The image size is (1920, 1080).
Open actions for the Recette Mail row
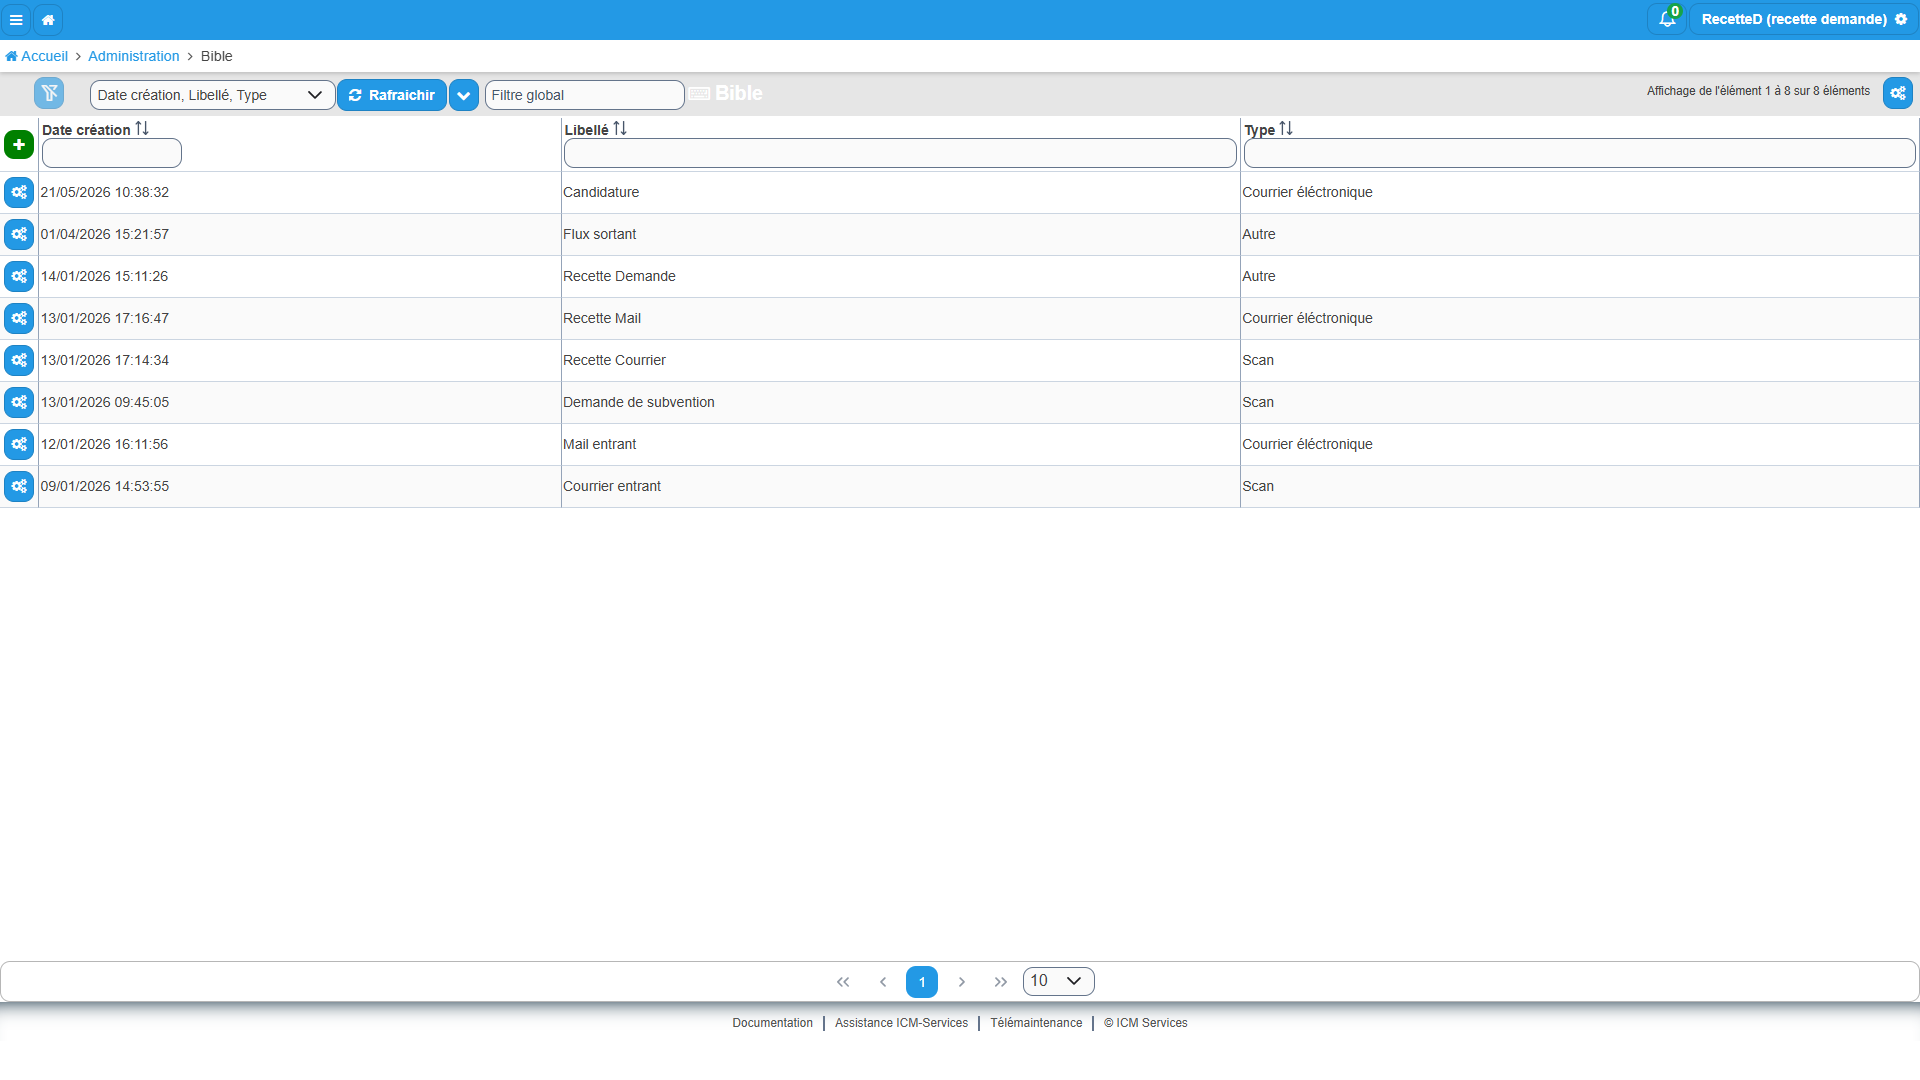point(19,318)
